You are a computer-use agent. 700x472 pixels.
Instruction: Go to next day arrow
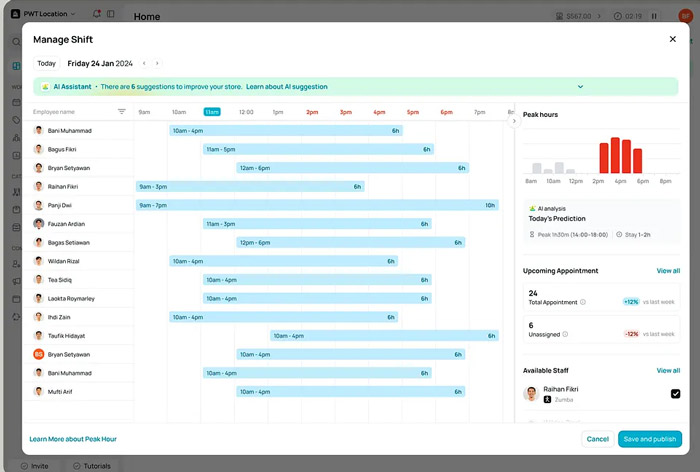(157, 63)
